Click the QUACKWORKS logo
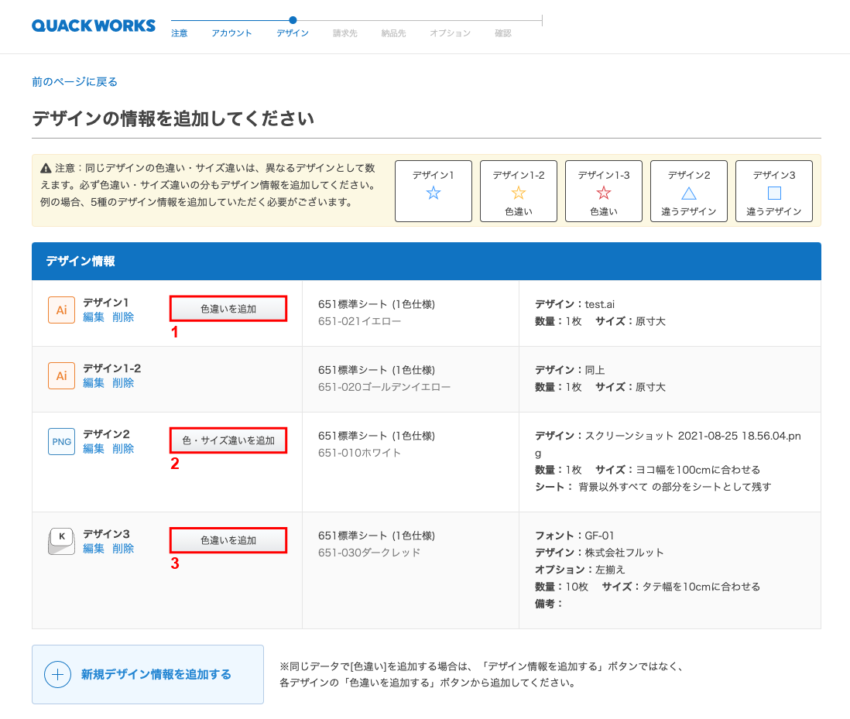850x719 pixels. (92, 26)
